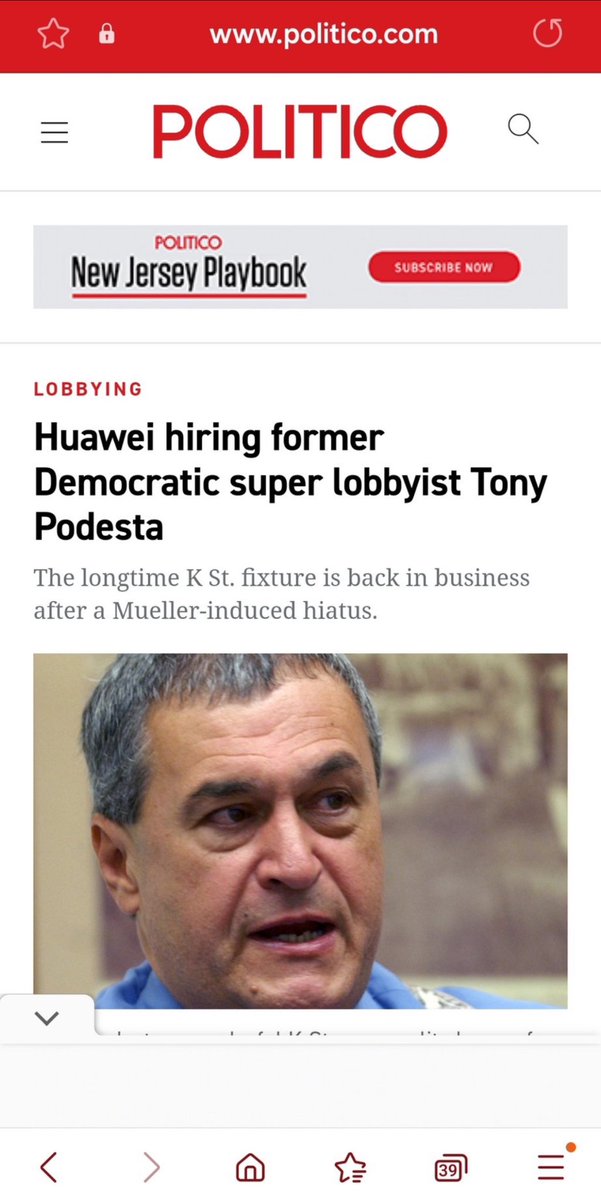Tap the browser home icon
Viewport: 601px width, 1200px height.
tap(250, 1167)
